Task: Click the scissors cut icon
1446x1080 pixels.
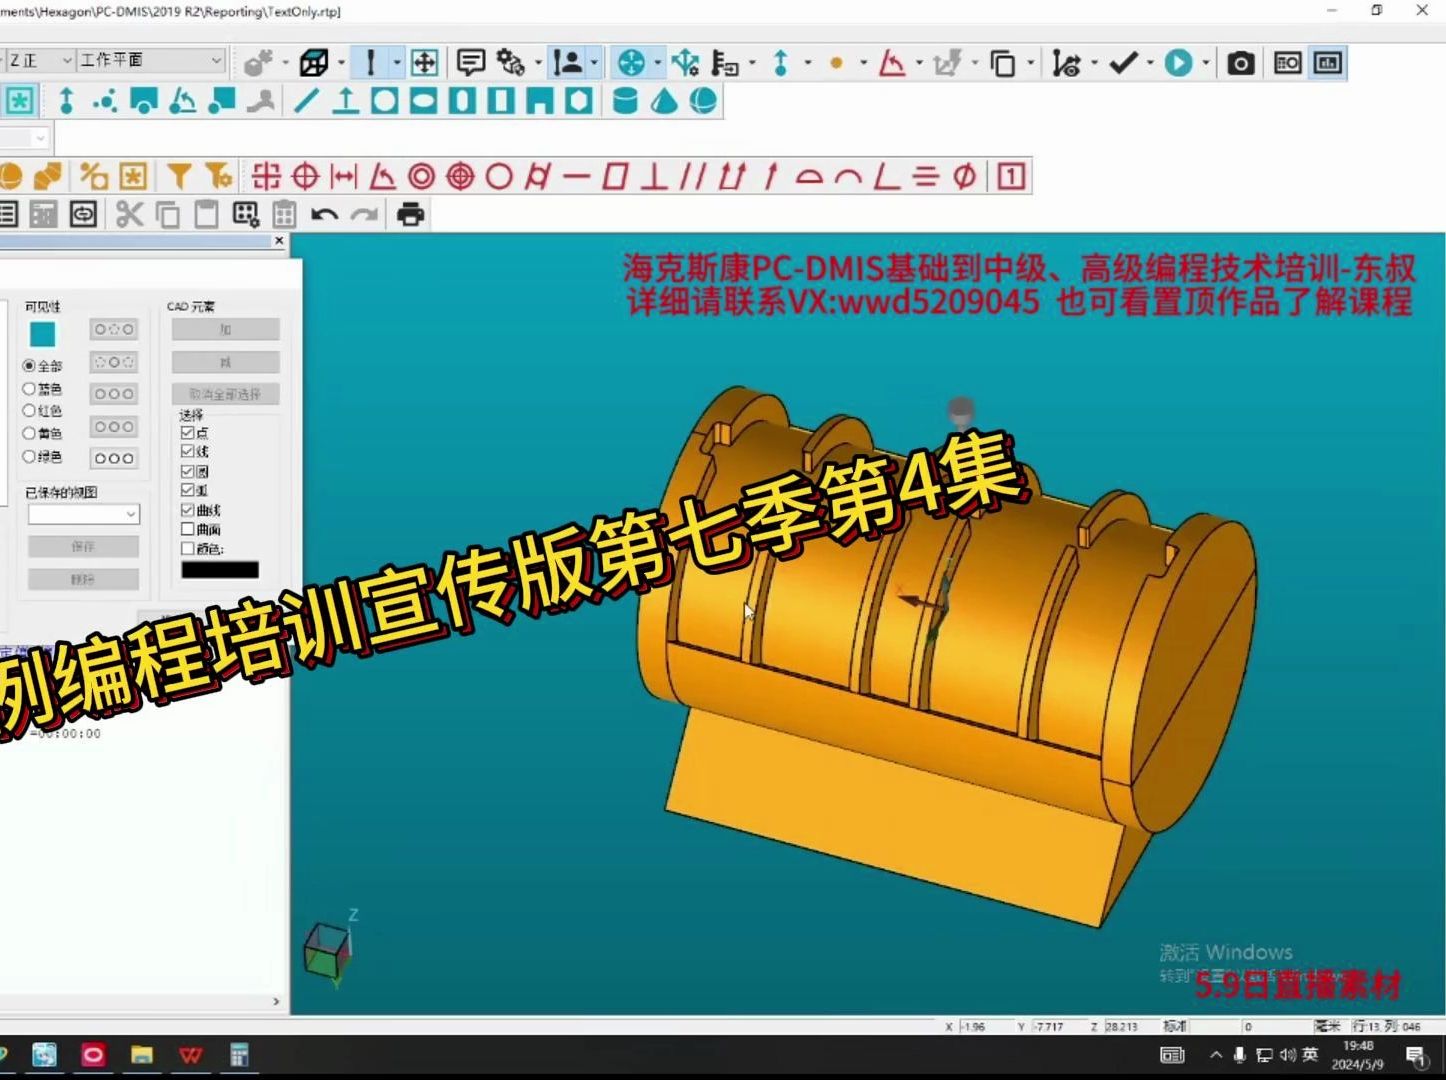Action: coord(129,214)
